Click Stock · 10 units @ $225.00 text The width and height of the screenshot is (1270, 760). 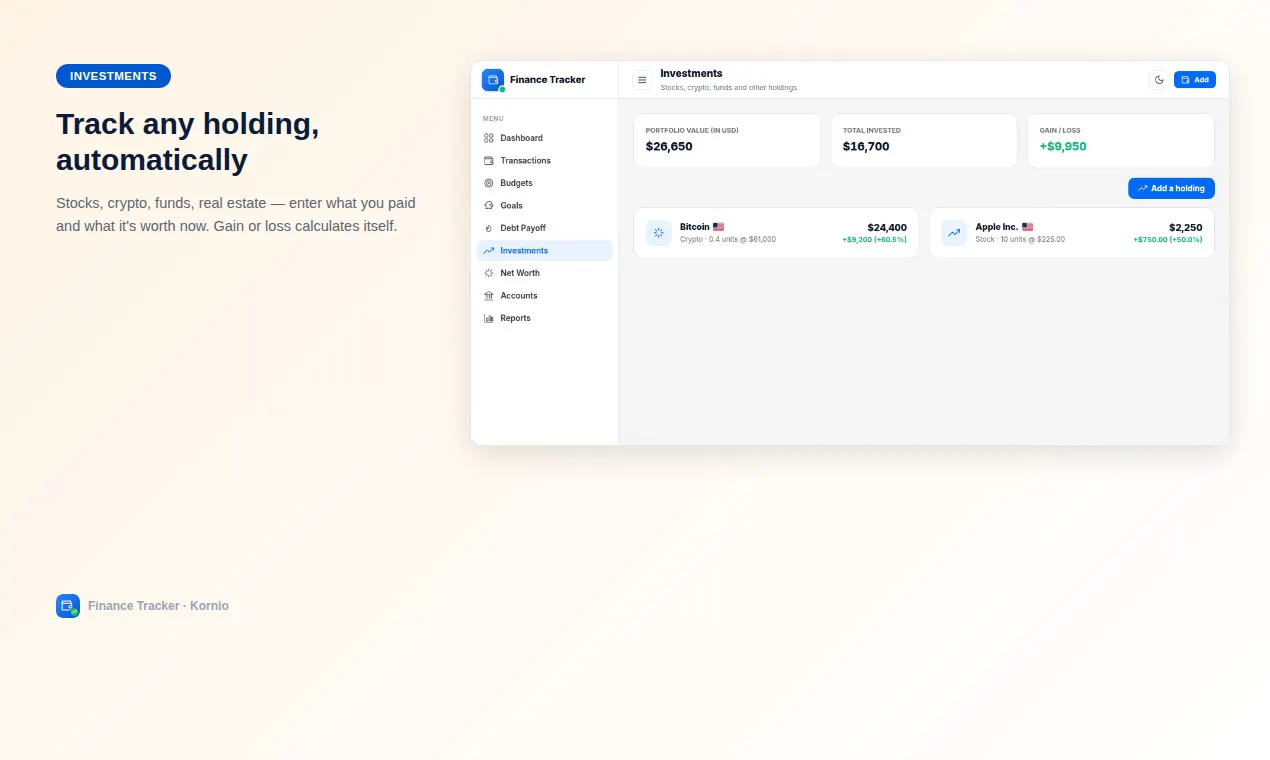[1020, 240]
